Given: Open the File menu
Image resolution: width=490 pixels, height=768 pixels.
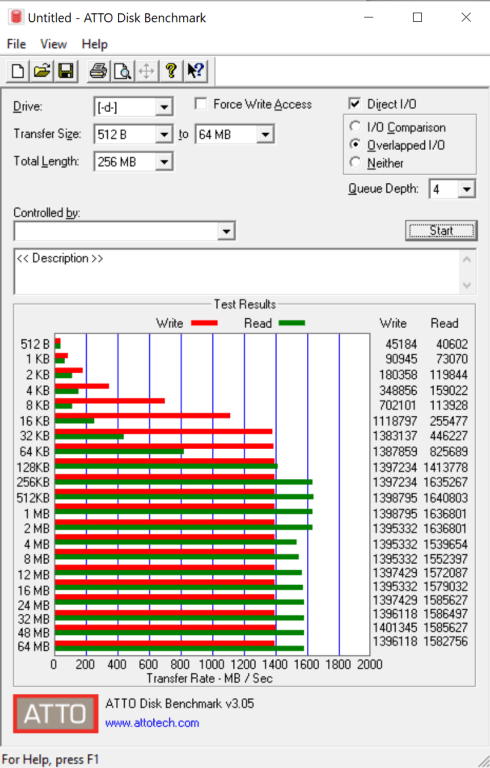Looking at the screenshot, I should click(16, 44).
